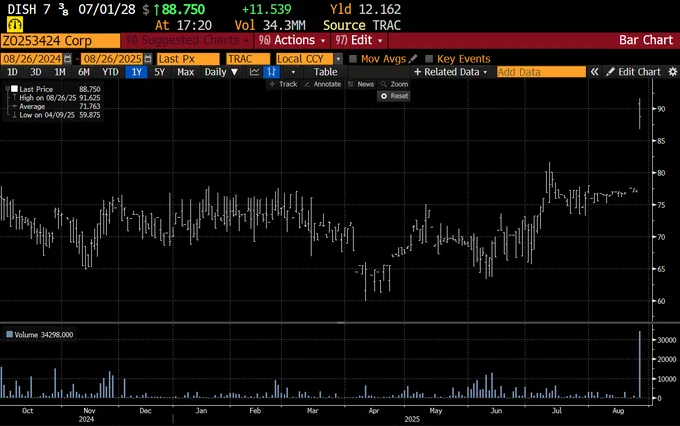Viewport: 680px width, 426px height.
Task: Click the end date field 08/26/2025
Action: (x=113, y=59)
